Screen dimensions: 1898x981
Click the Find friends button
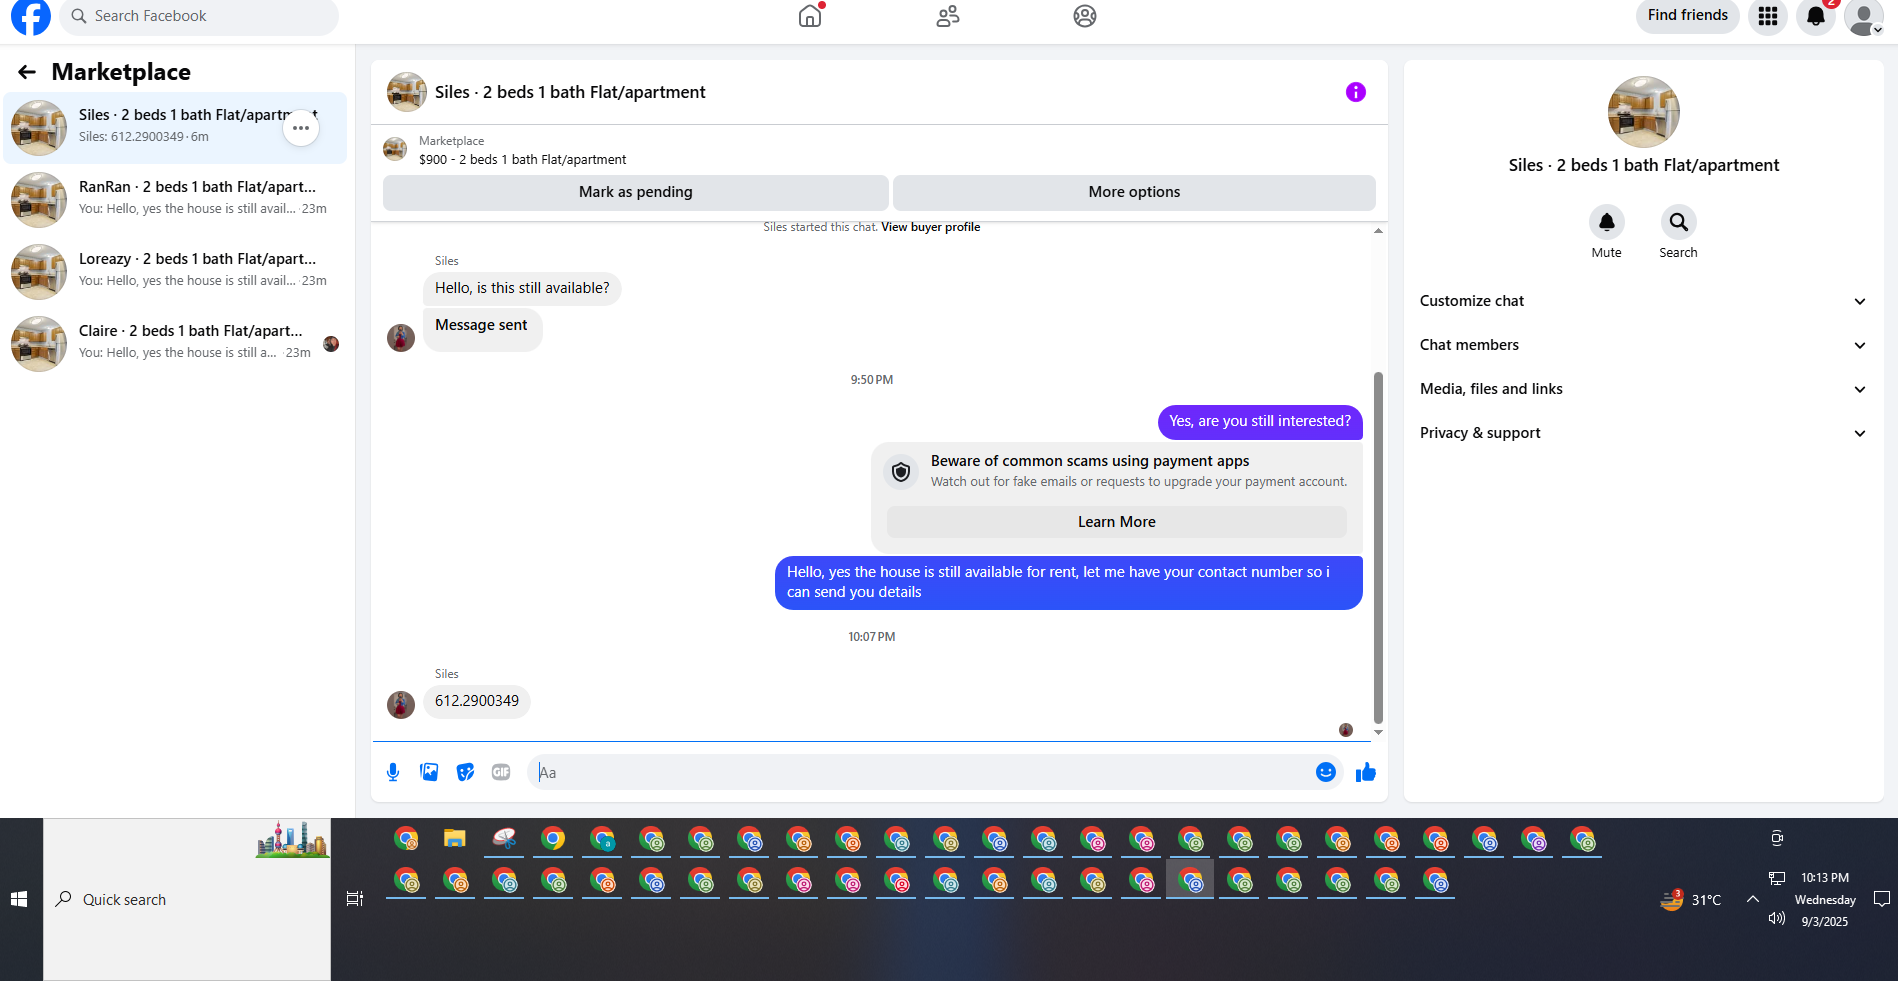click(x=1688, y=16)
